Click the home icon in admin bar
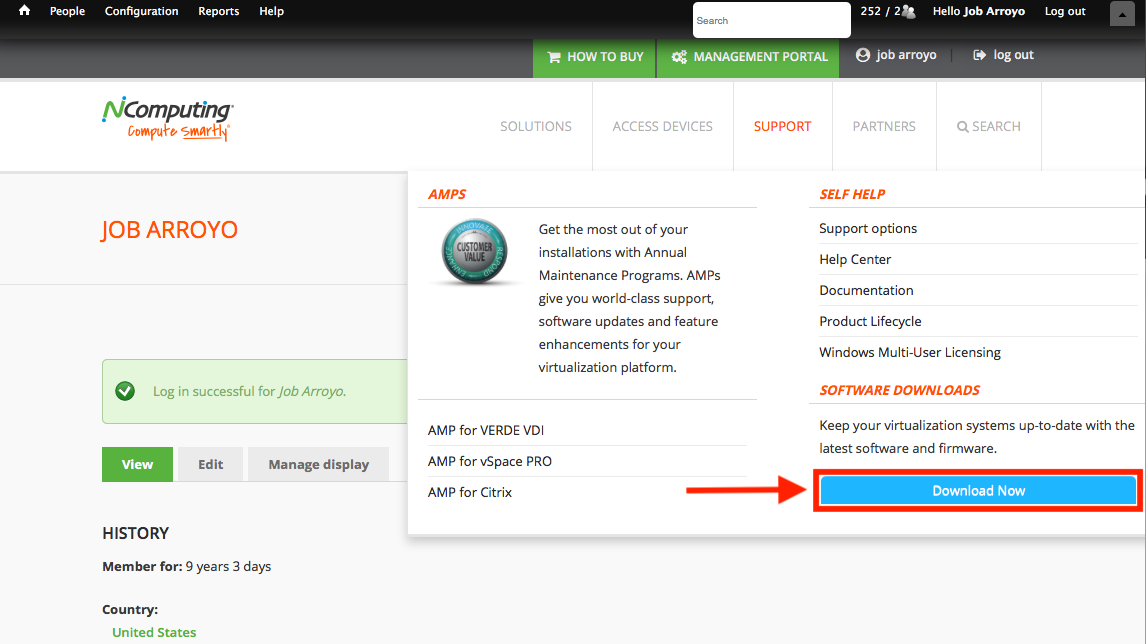 click(x=24, y=10)
